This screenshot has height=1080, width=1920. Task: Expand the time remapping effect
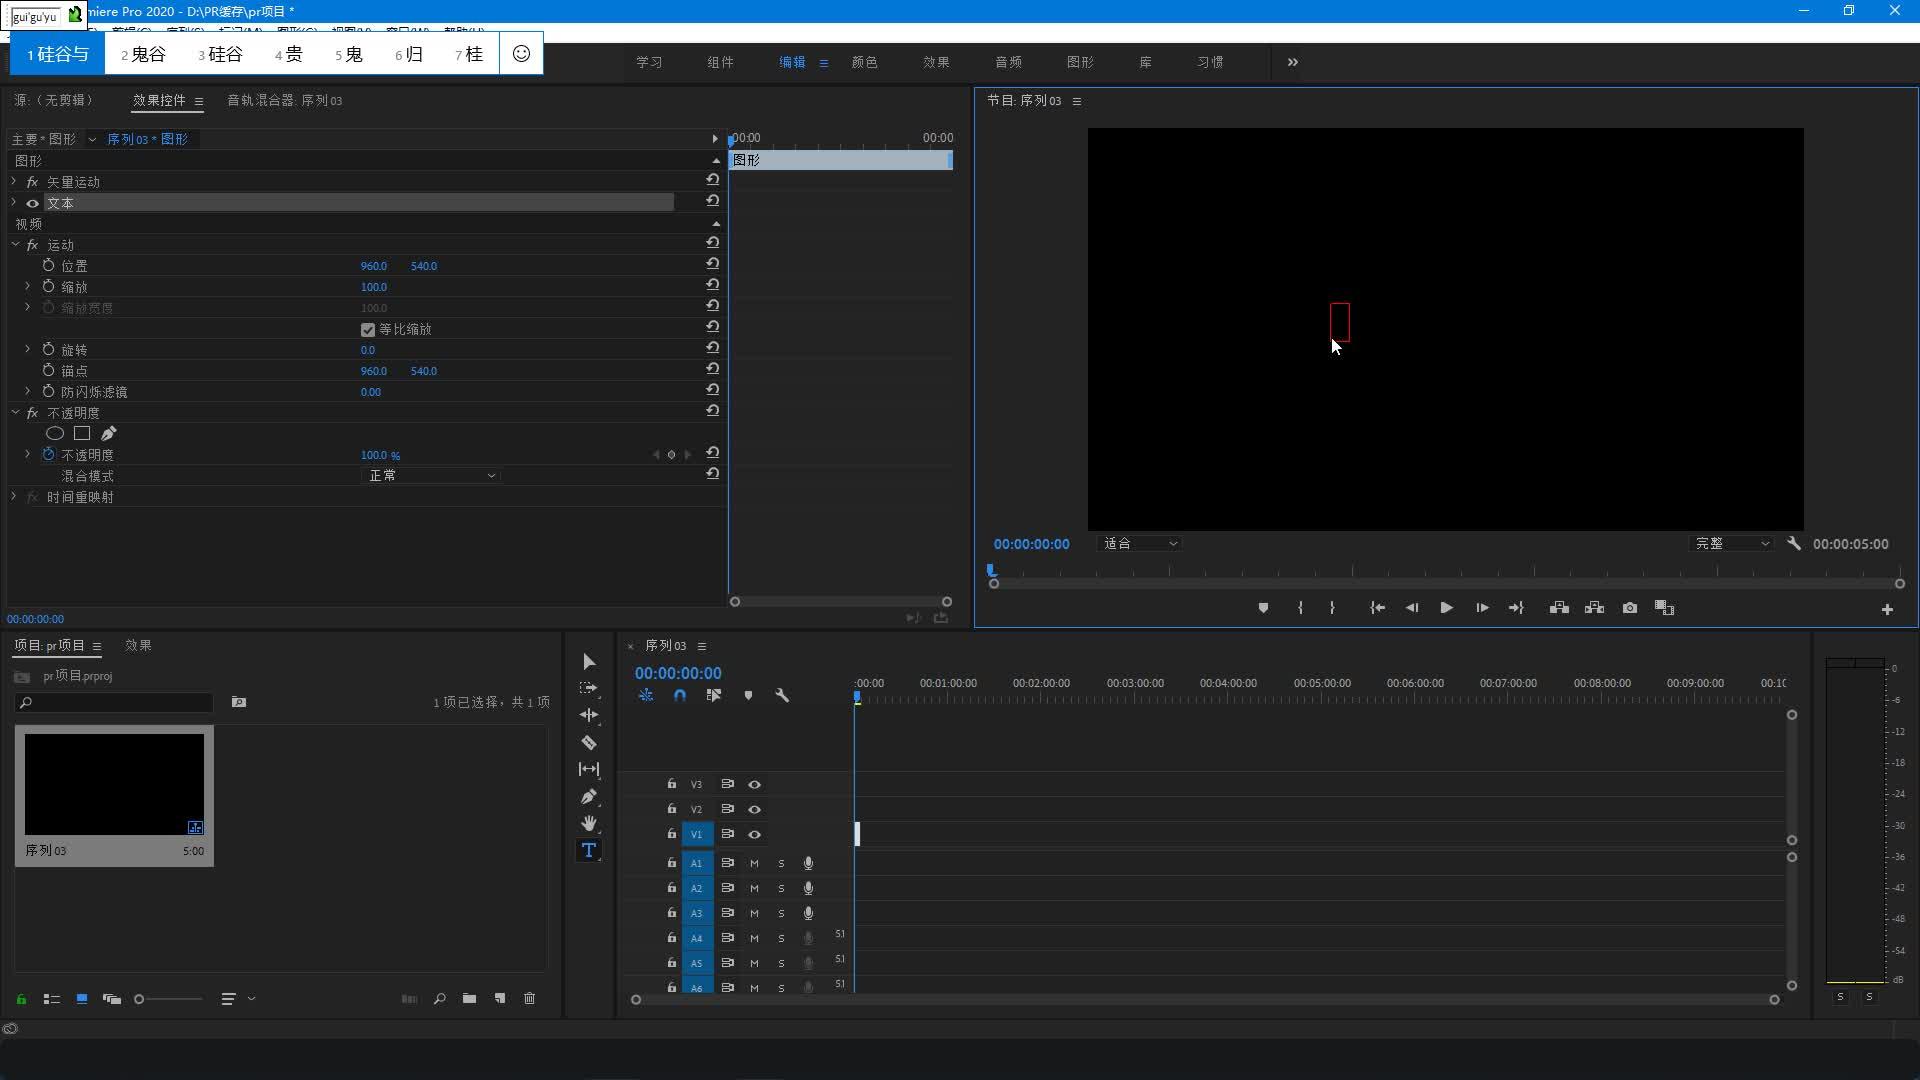point(14,496)
